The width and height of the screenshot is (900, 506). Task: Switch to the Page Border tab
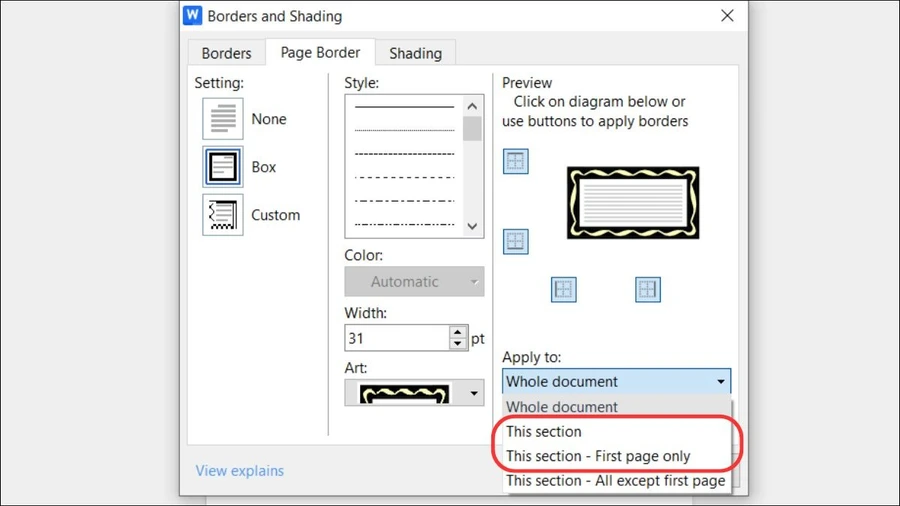[320, 52]
